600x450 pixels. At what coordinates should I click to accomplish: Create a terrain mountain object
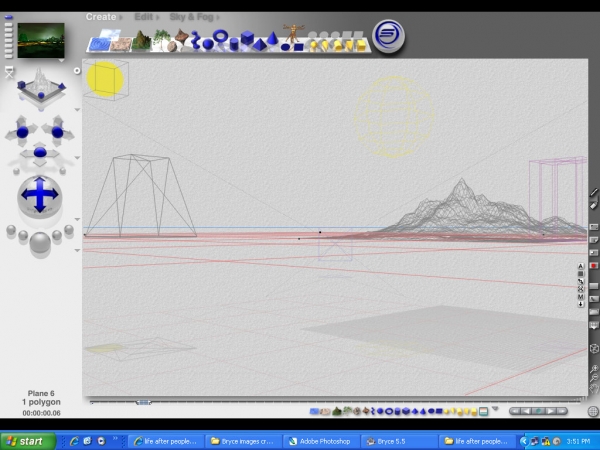141,40
